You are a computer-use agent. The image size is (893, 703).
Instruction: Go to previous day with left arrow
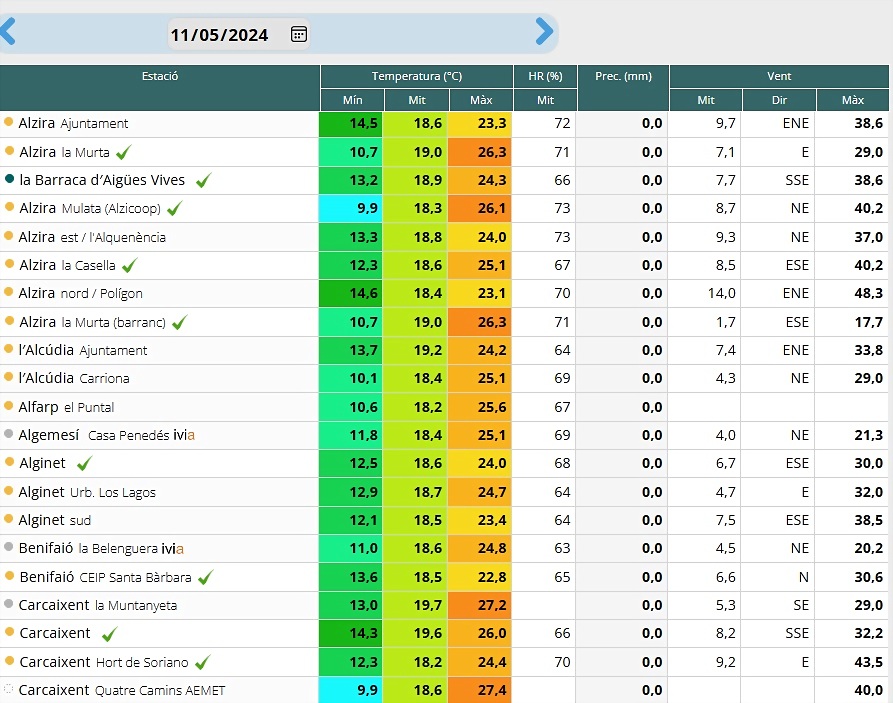(7, 31)
